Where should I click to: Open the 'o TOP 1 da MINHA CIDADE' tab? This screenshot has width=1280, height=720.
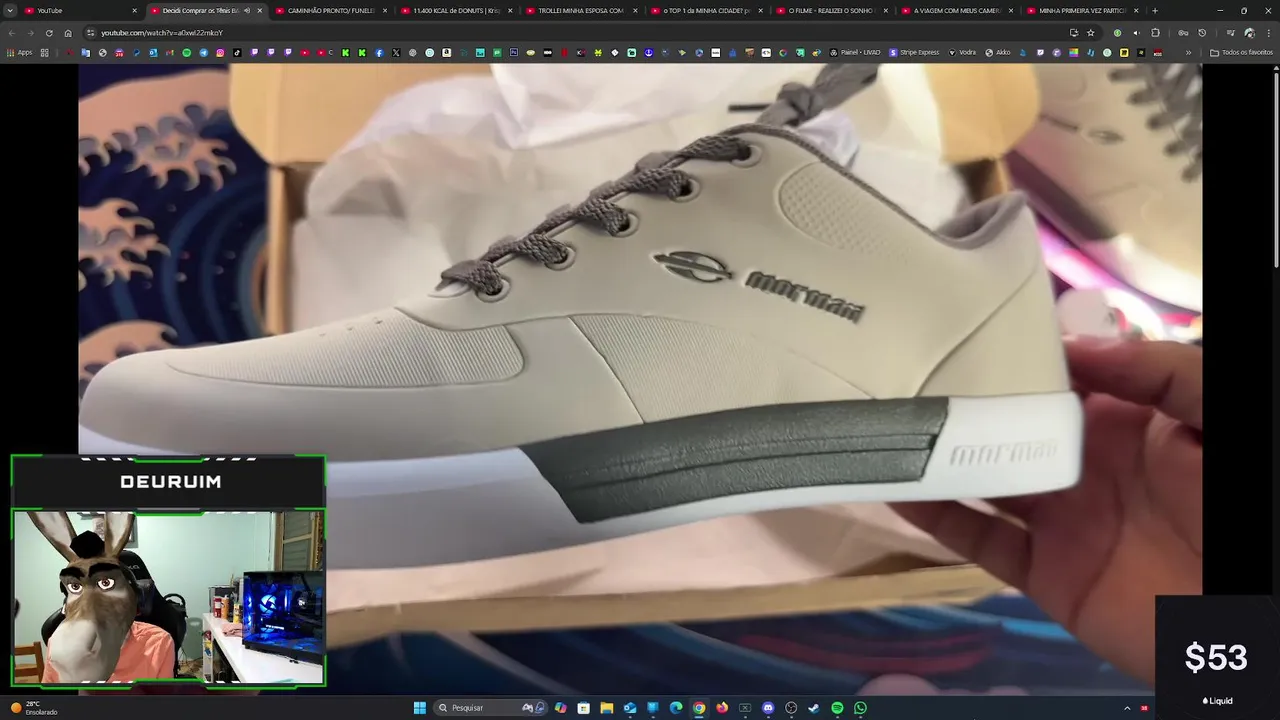(706, 10)
